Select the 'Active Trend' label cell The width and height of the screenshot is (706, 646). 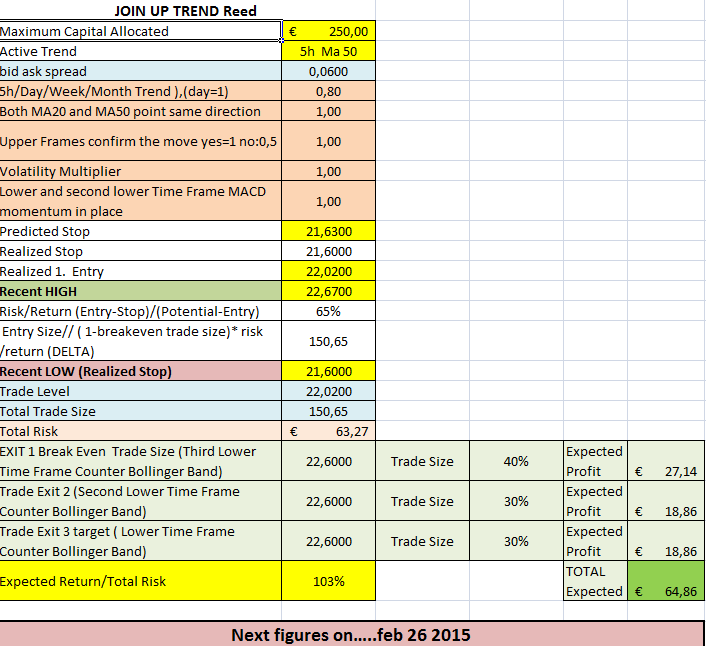click(x=140, y=51)
